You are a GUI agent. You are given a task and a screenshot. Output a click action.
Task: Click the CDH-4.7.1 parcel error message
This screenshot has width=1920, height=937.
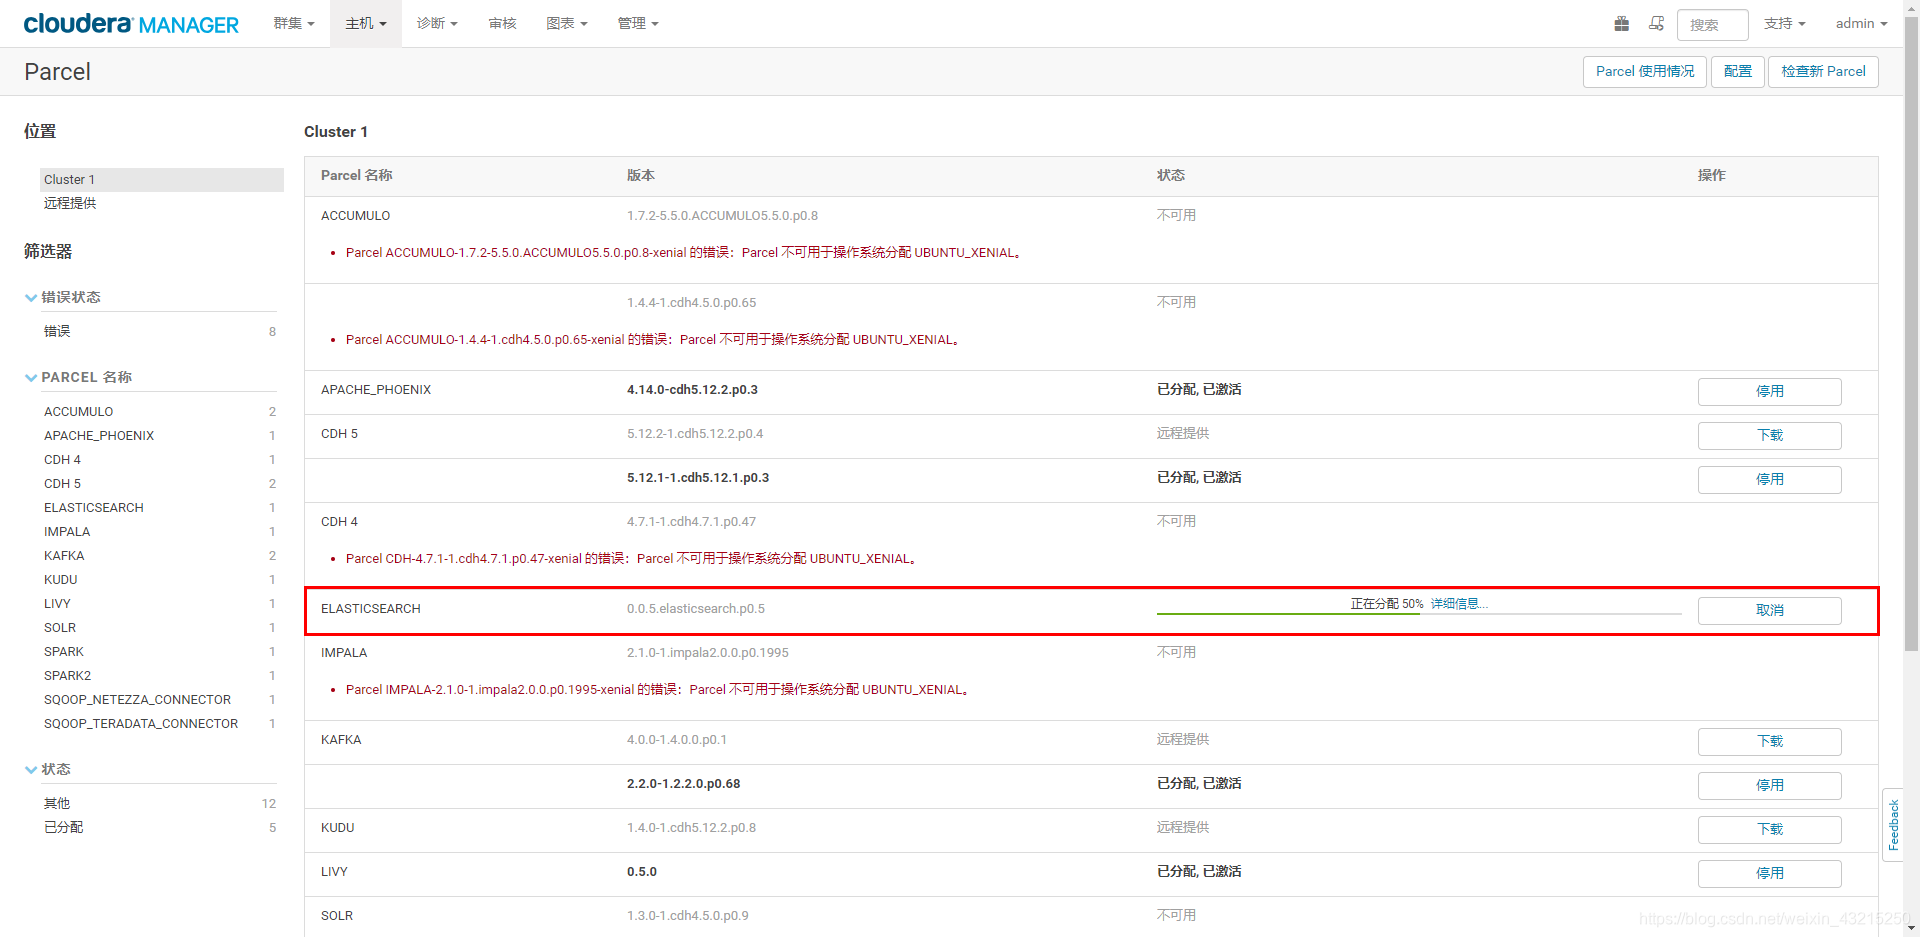631,559
